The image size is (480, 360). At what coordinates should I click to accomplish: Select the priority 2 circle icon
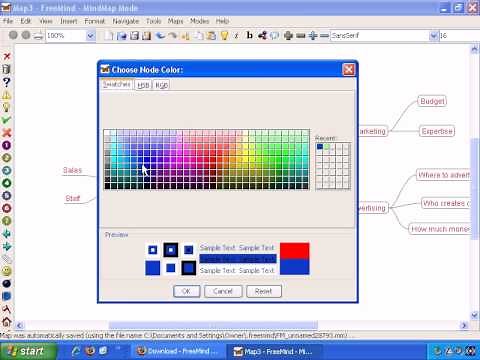tap(7, 158)
